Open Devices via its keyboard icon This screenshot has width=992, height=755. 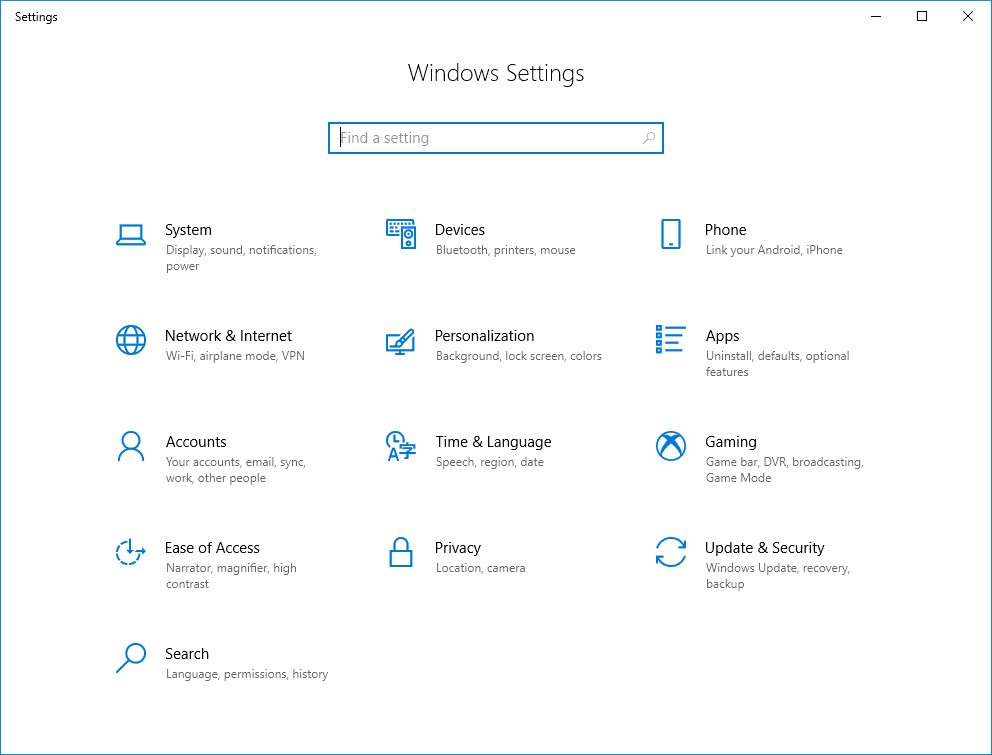click(401, 234)
